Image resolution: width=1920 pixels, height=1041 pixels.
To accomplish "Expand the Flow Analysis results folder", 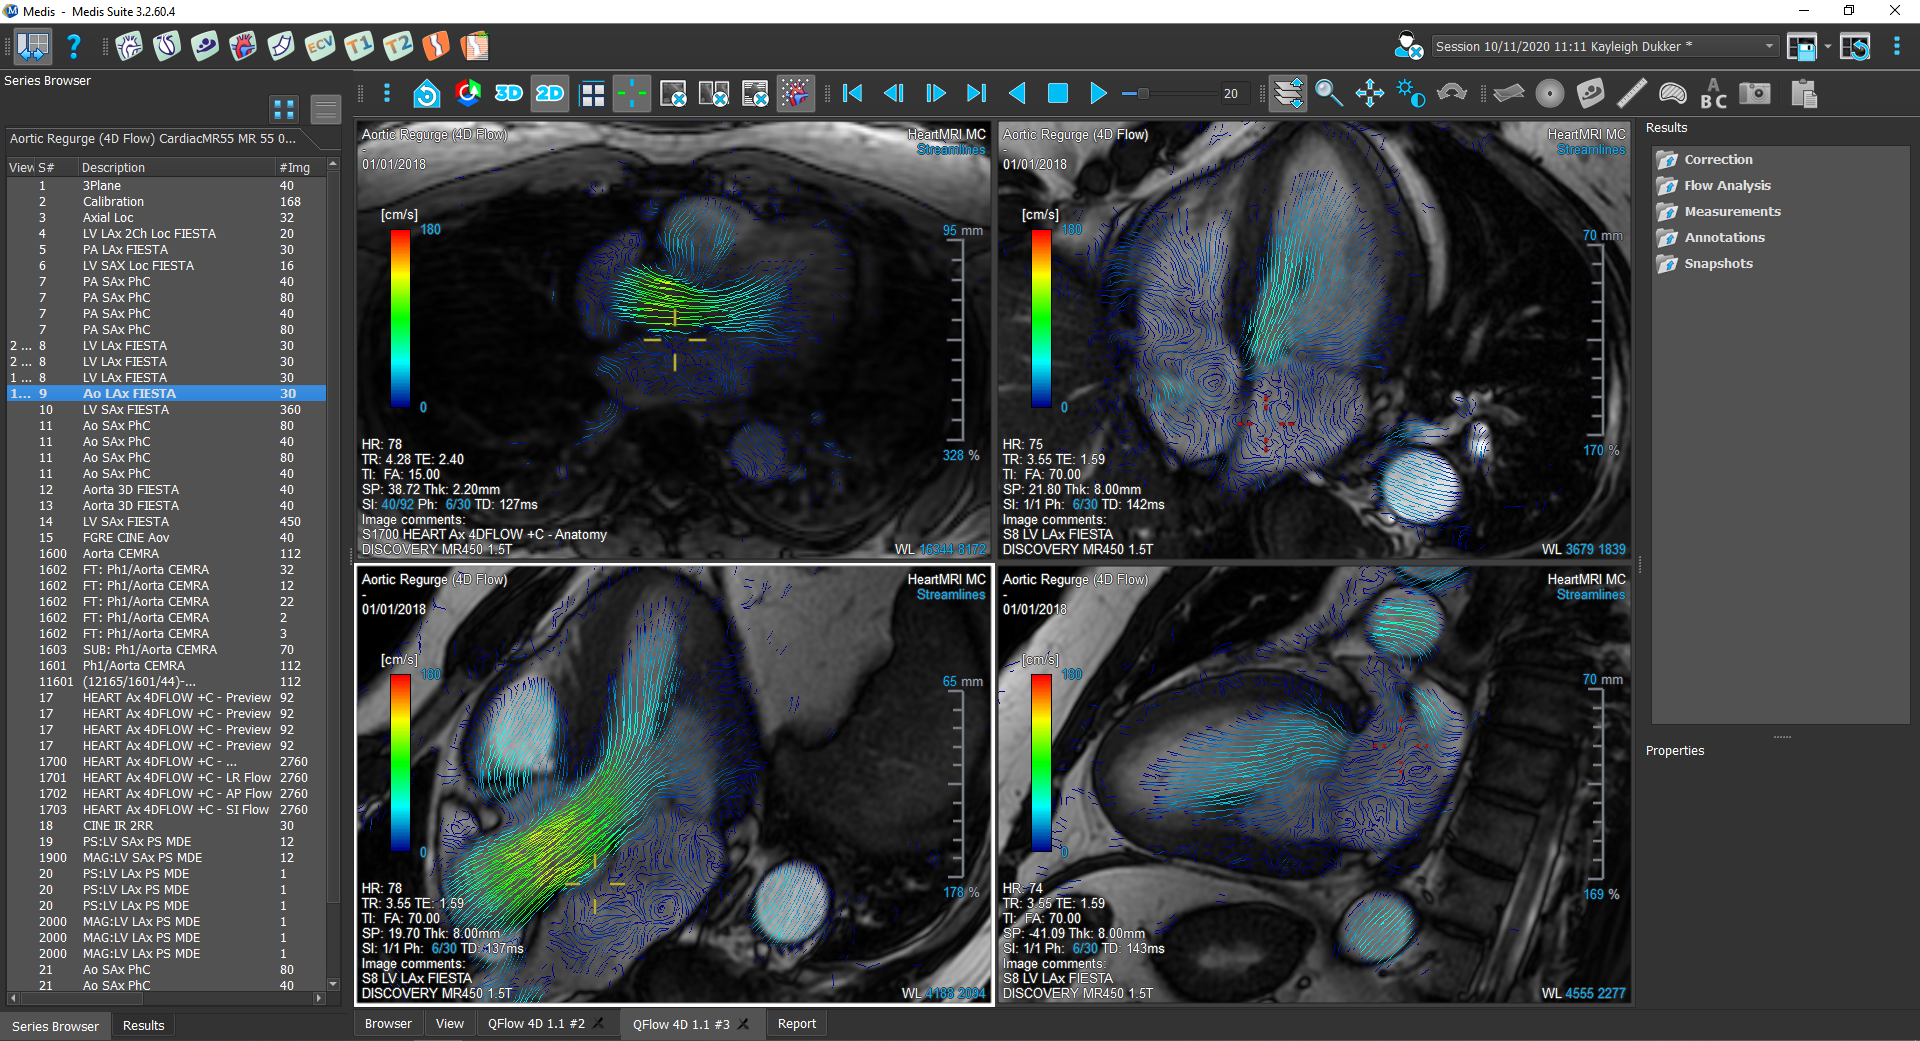I will click(x=1726, y=186).
